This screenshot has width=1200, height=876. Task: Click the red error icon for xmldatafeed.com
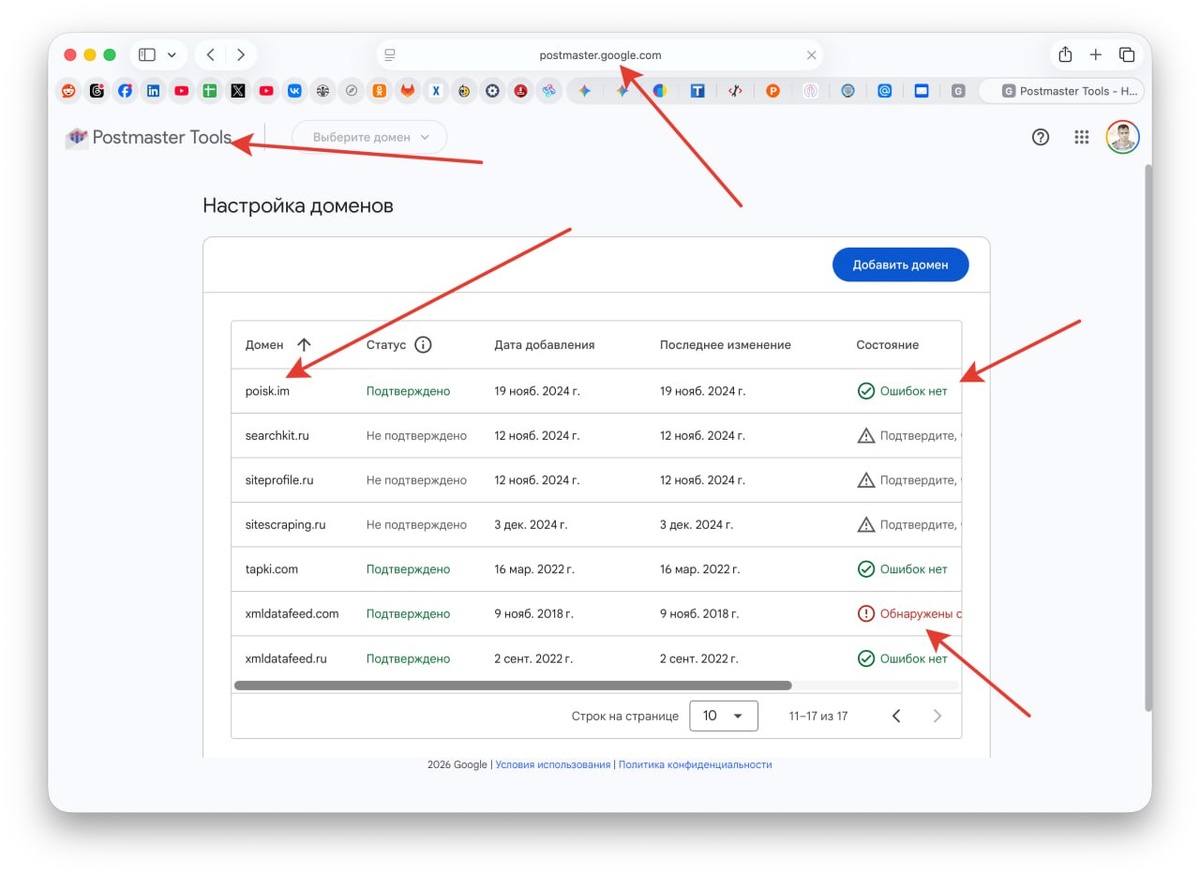(x=866, y=613)
